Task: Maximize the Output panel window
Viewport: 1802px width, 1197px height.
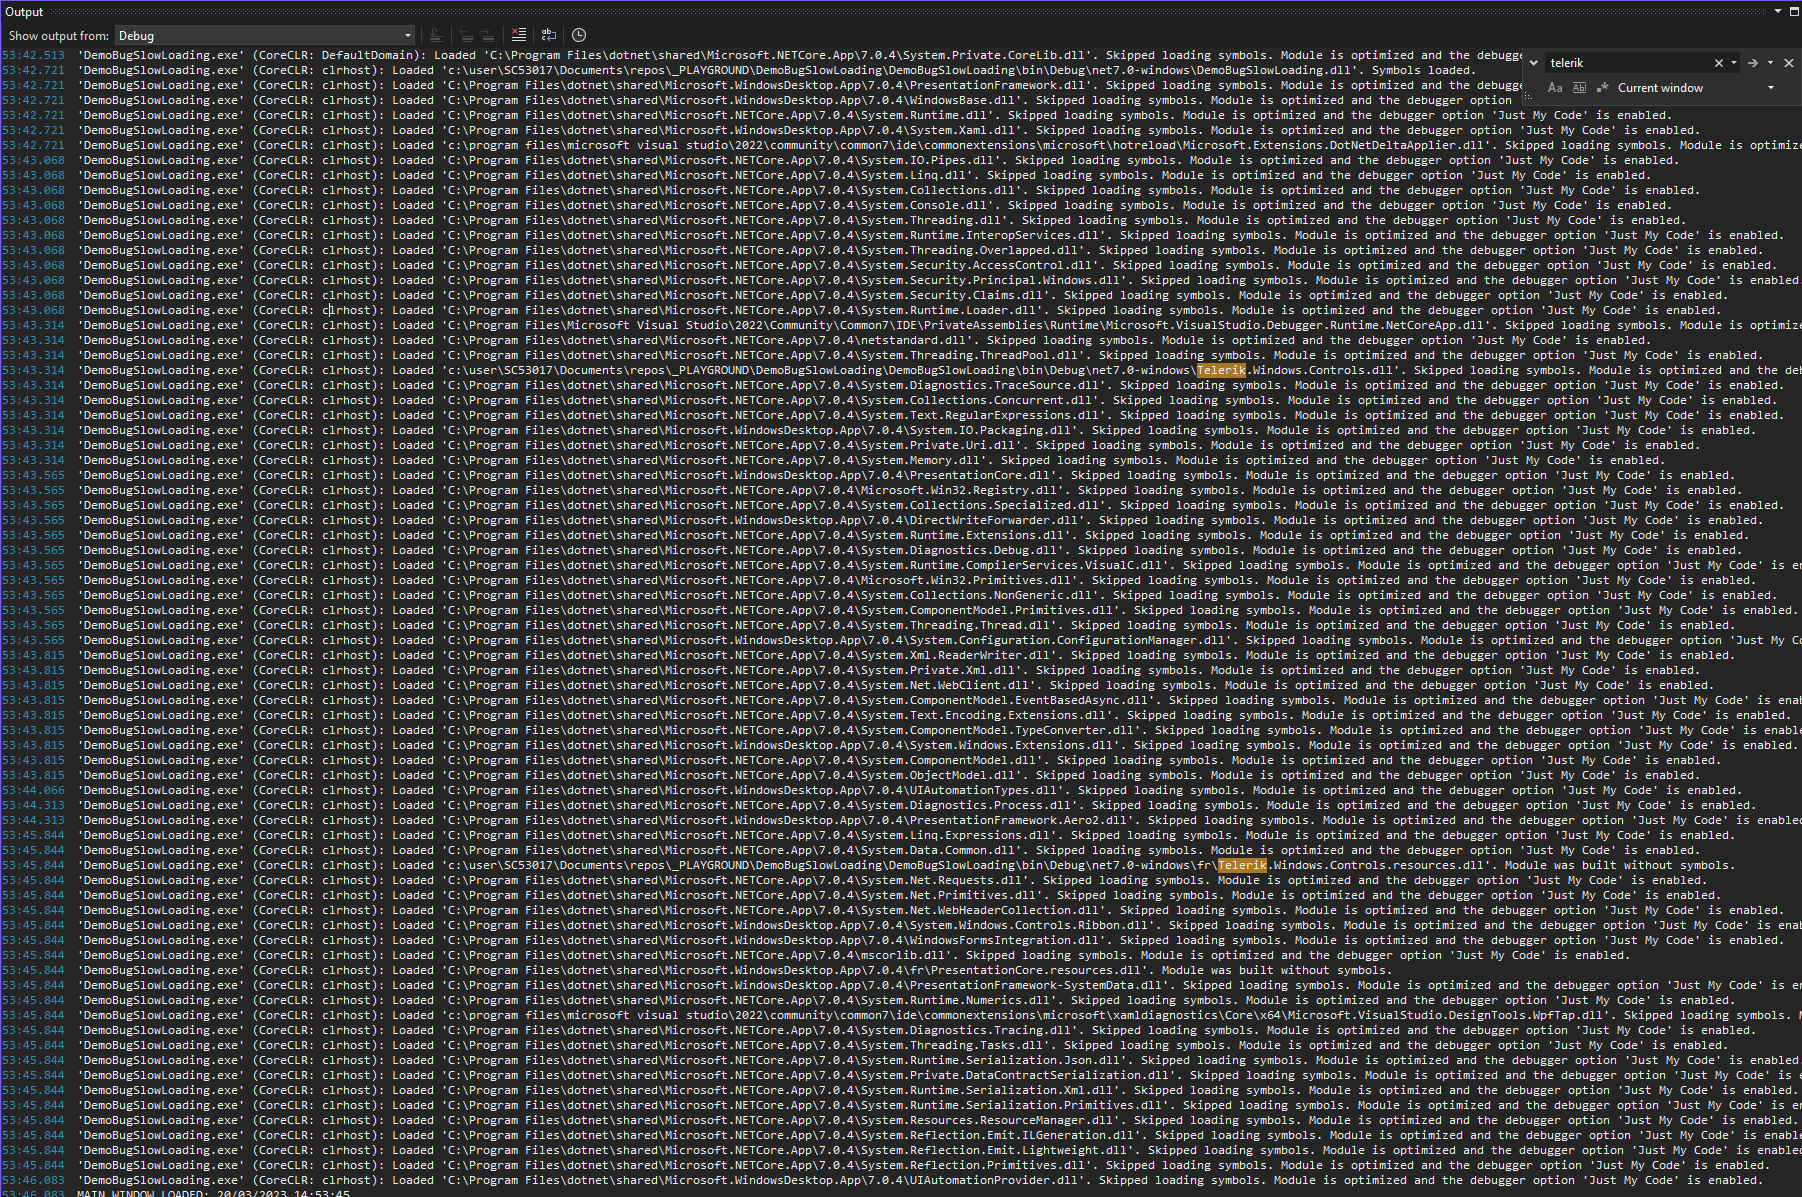Action: click(x=1793, y=12)
